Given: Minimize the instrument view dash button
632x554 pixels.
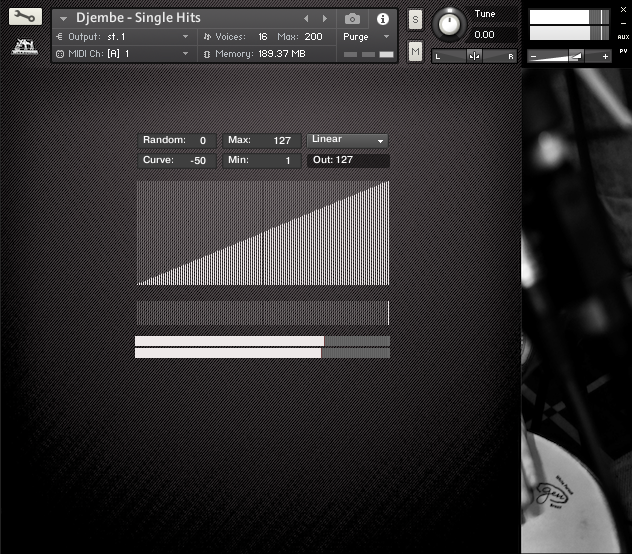Looking at the screenshot, I should coord(623,23).
